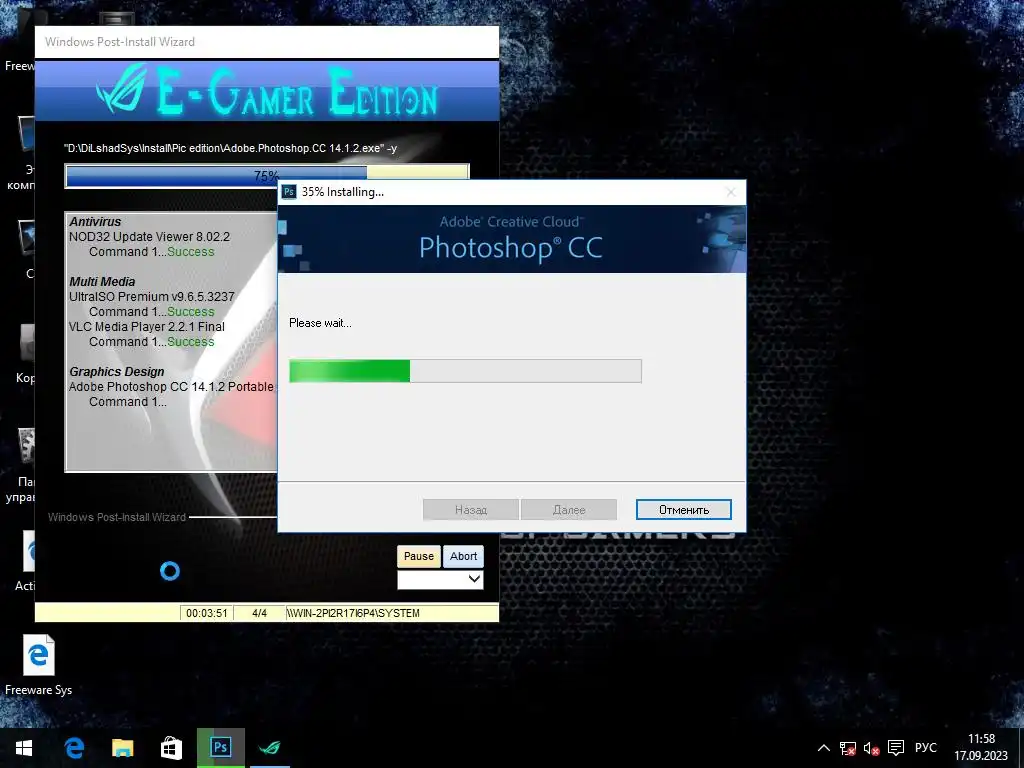1024x768 pixels.
Task: Close the Photoshop installer dialog
Action: coord(731,192)
